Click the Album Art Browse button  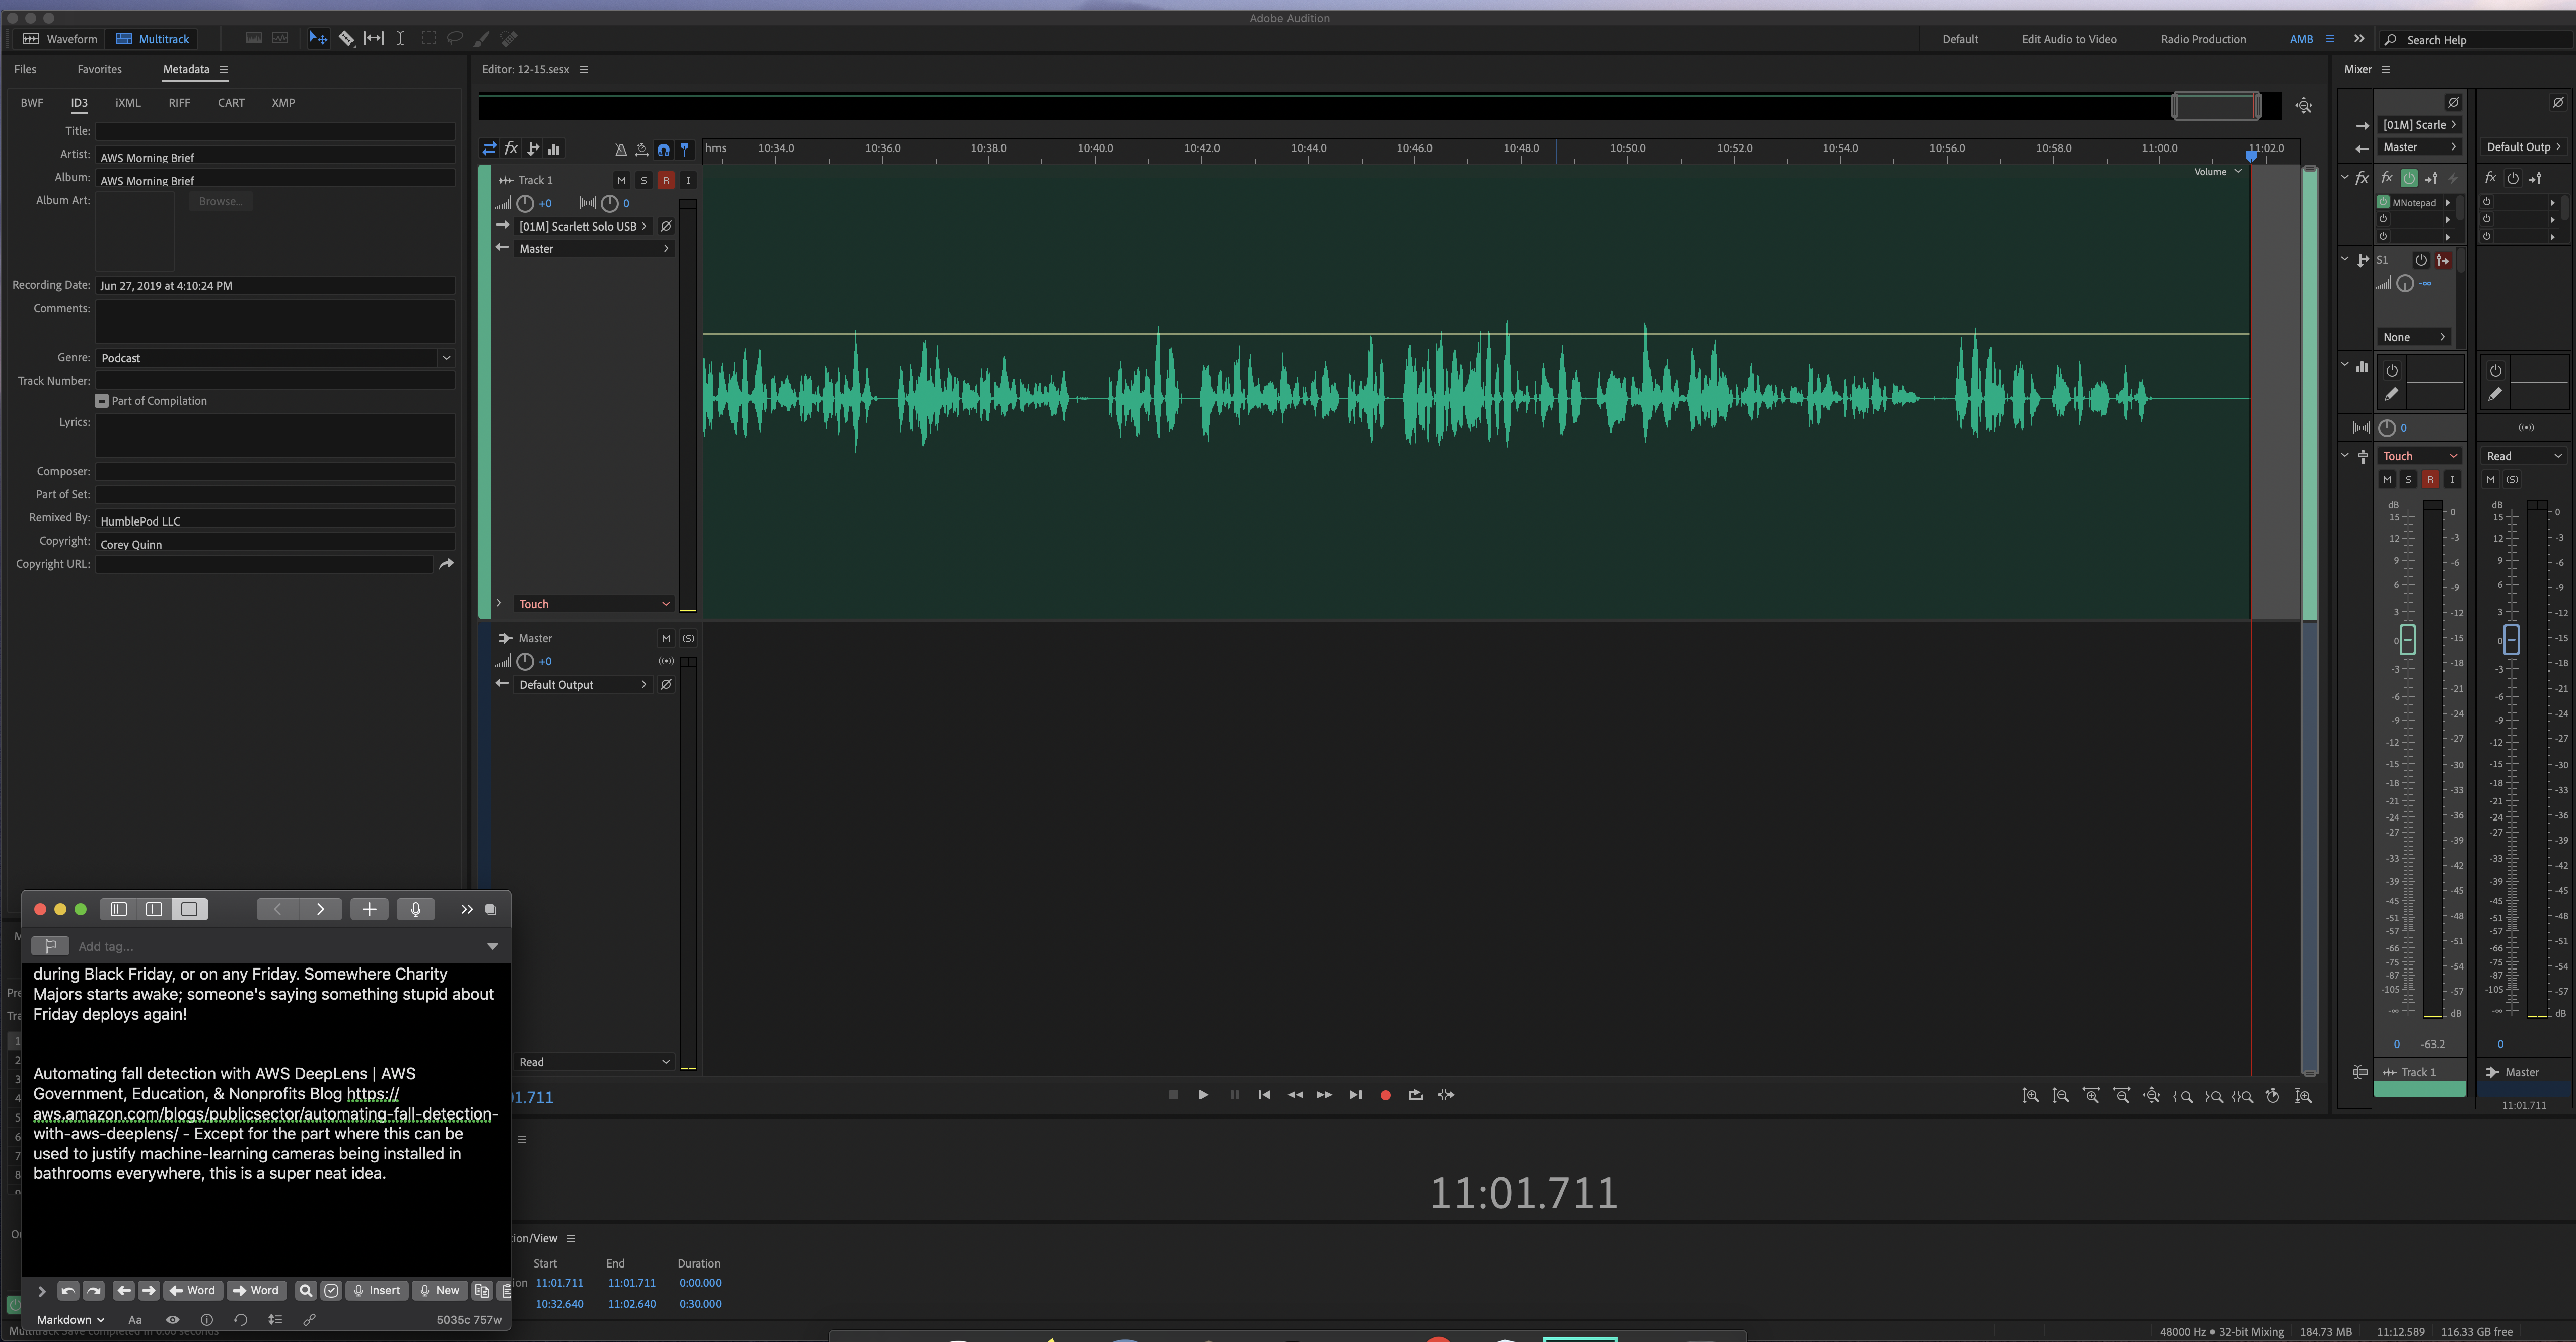pyautogui.click(x=220, y=202)
